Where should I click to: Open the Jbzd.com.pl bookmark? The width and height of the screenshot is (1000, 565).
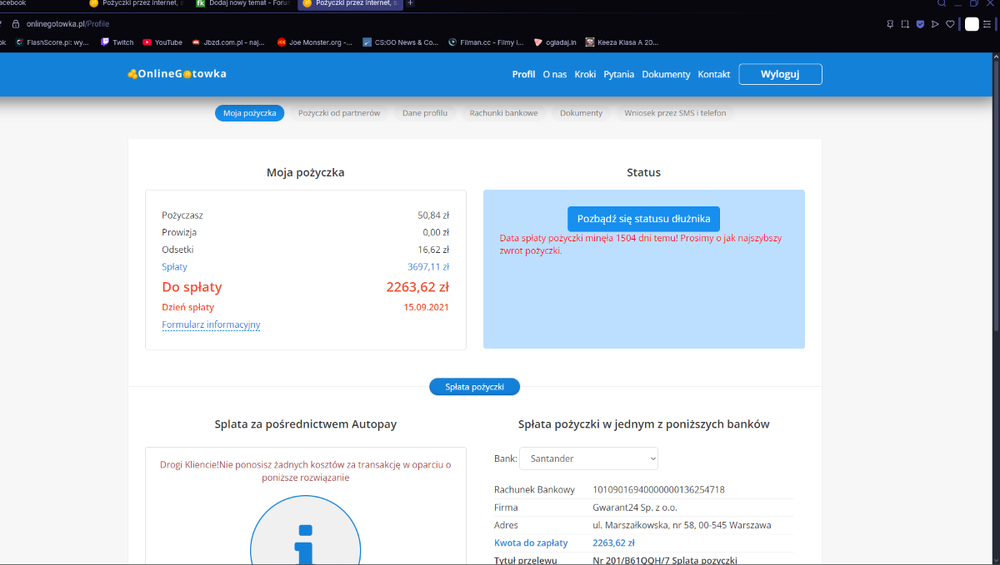pos(228,43)
